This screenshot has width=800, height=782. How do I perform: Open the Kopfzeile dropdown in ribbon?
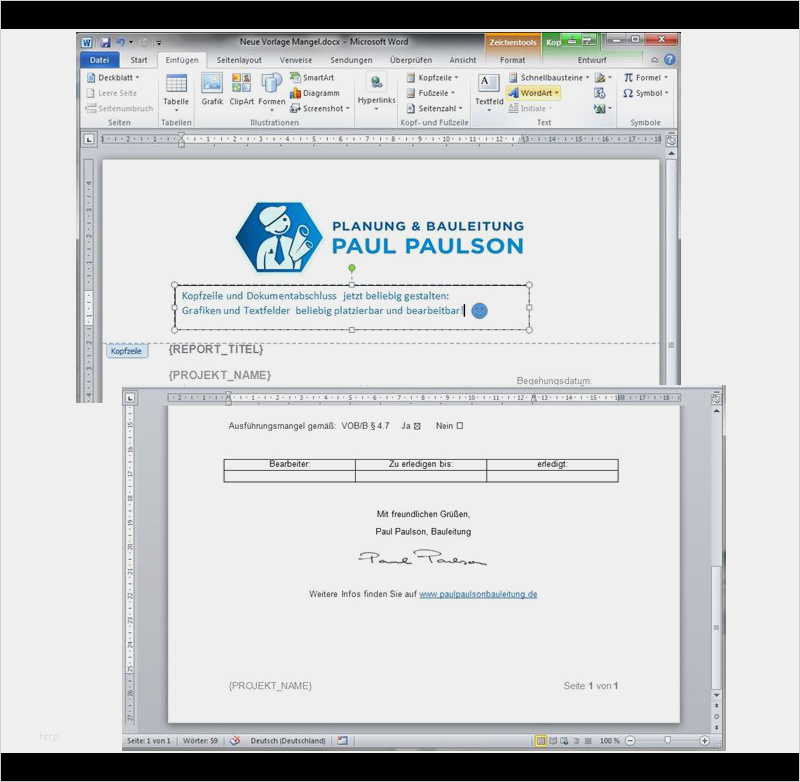click(x=433, y=78)
